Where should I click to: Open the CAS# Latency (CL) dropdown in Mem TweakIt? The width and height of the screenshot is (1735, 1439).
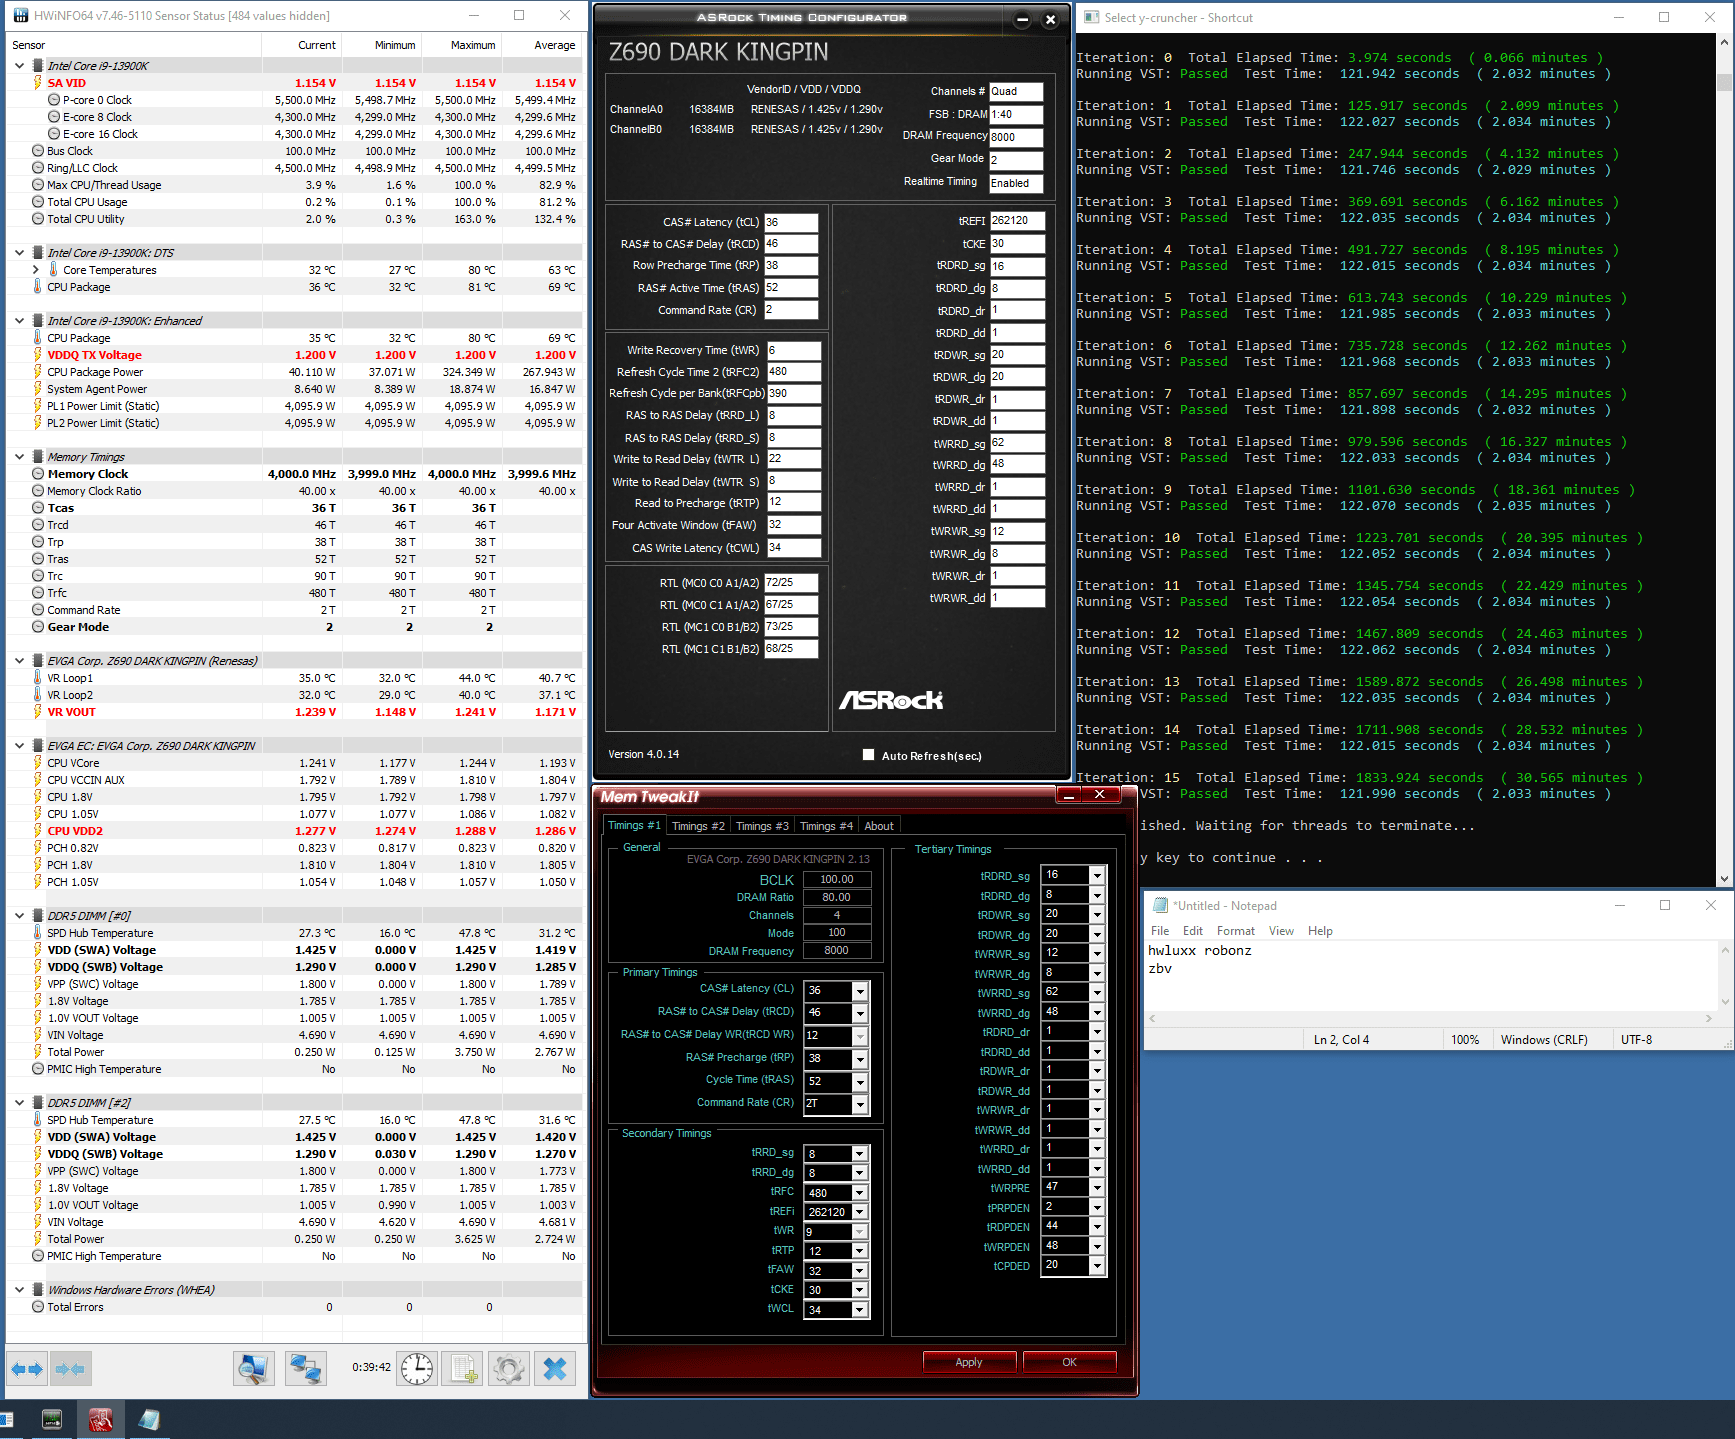pos(860,990)
